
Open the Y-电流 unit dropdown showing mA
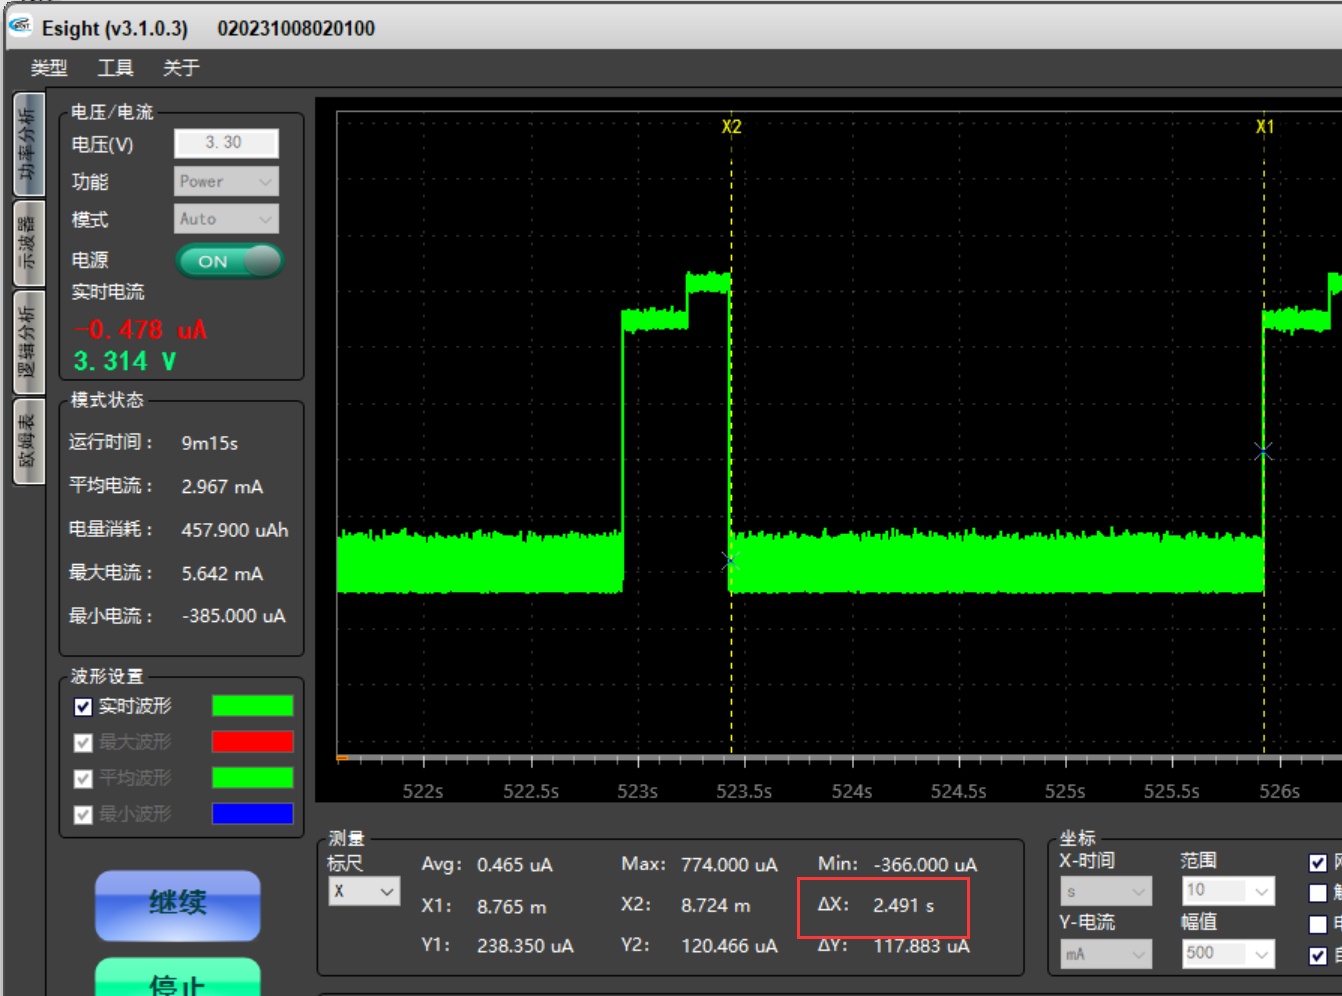coord(1106,954)
